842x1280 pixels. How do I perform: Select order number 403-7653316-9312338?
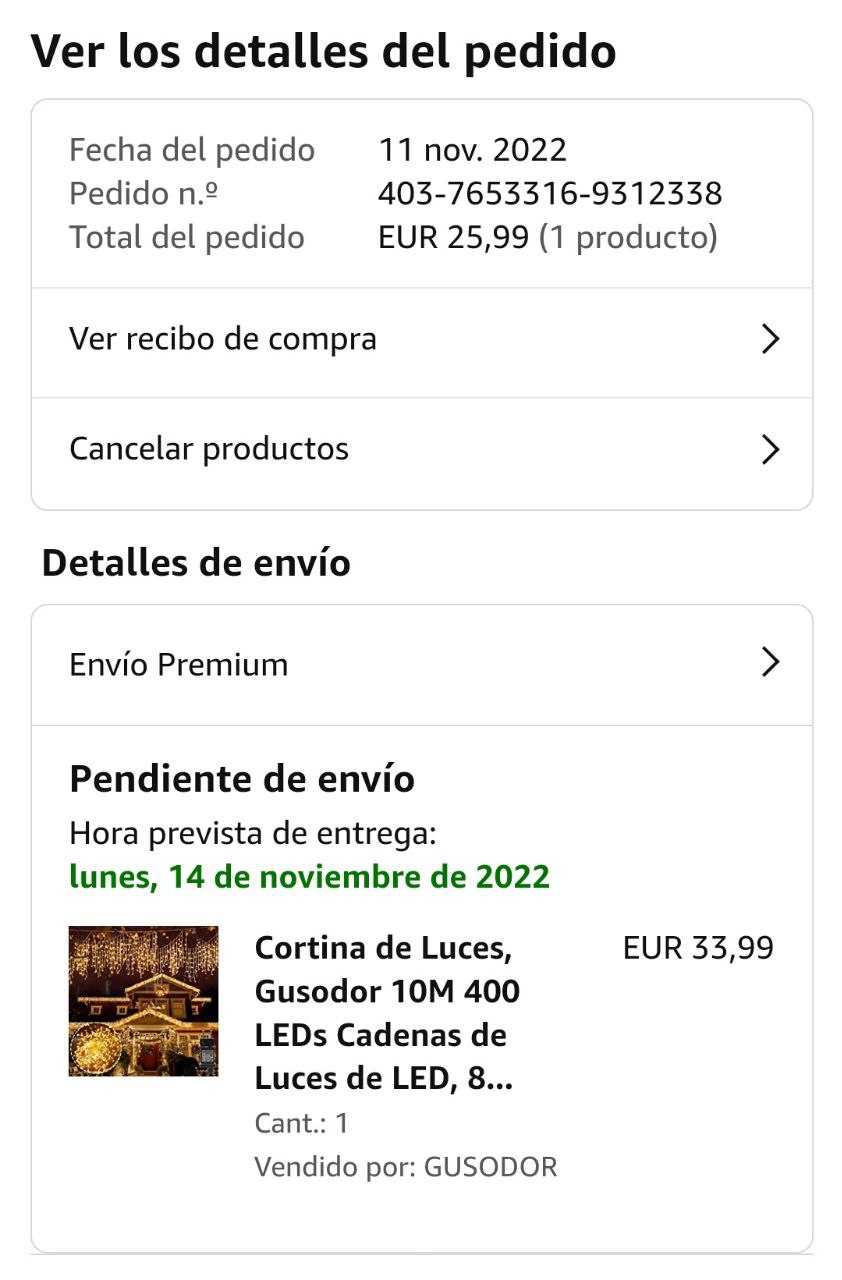[x=550, y=194]
